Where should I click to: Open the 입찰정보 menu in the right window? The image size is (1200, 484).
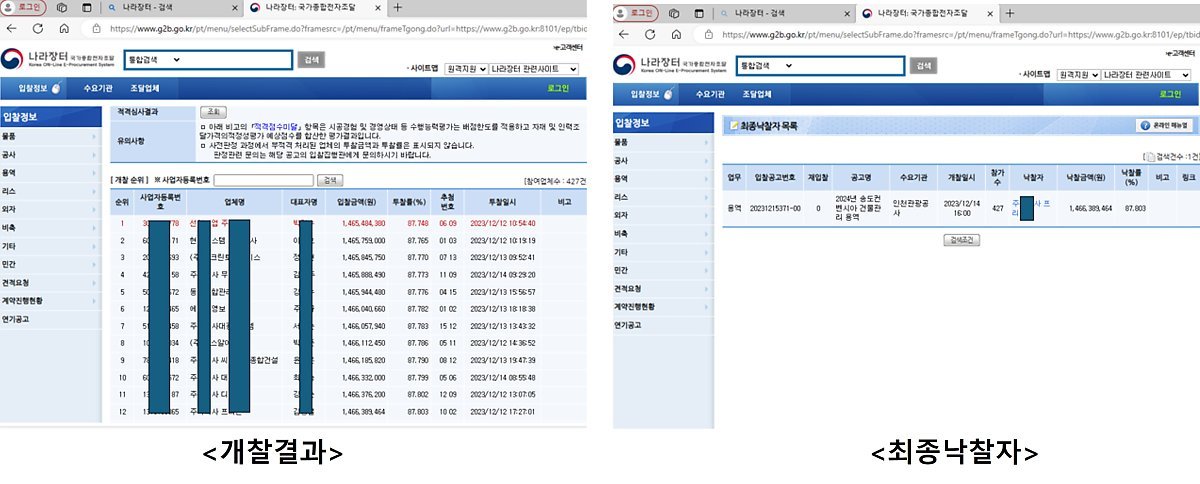point(648,93)
